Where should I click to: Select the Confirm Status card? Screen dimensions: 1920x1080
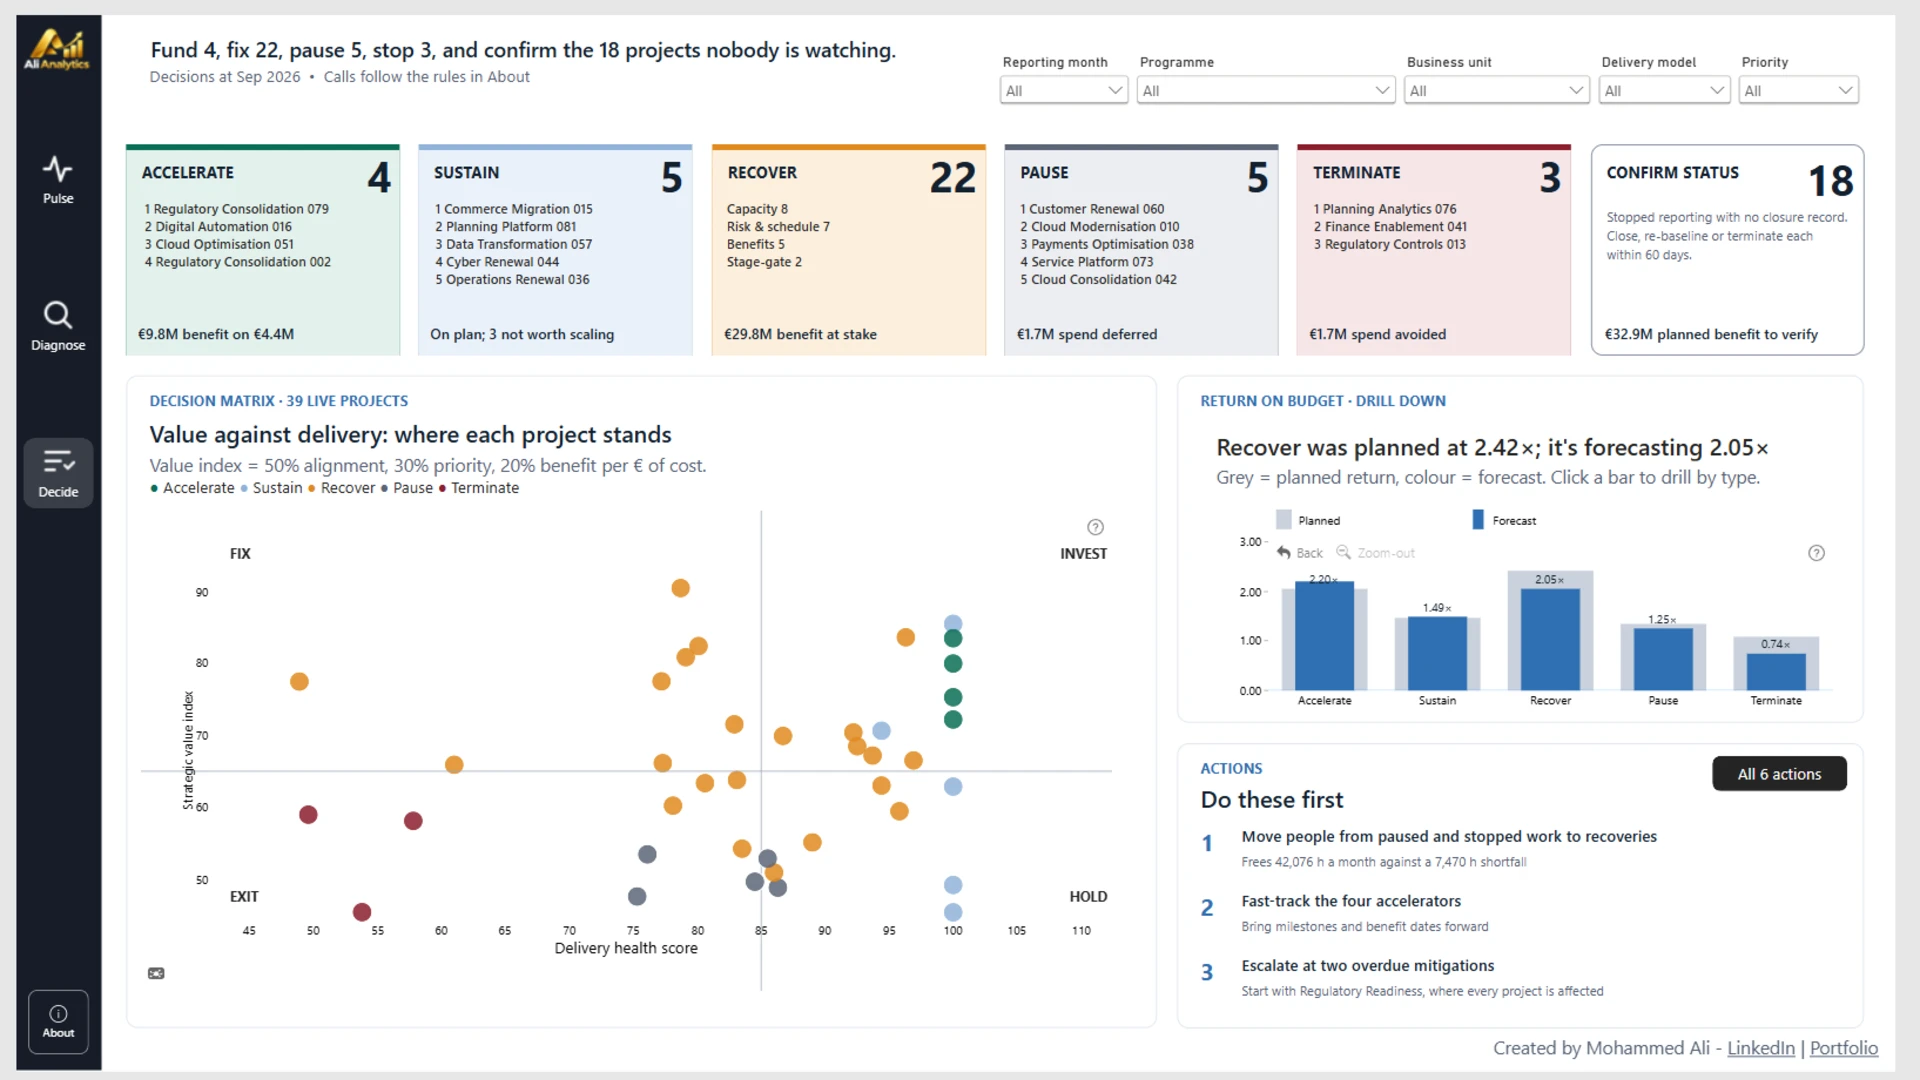[x=1727, y=250]
